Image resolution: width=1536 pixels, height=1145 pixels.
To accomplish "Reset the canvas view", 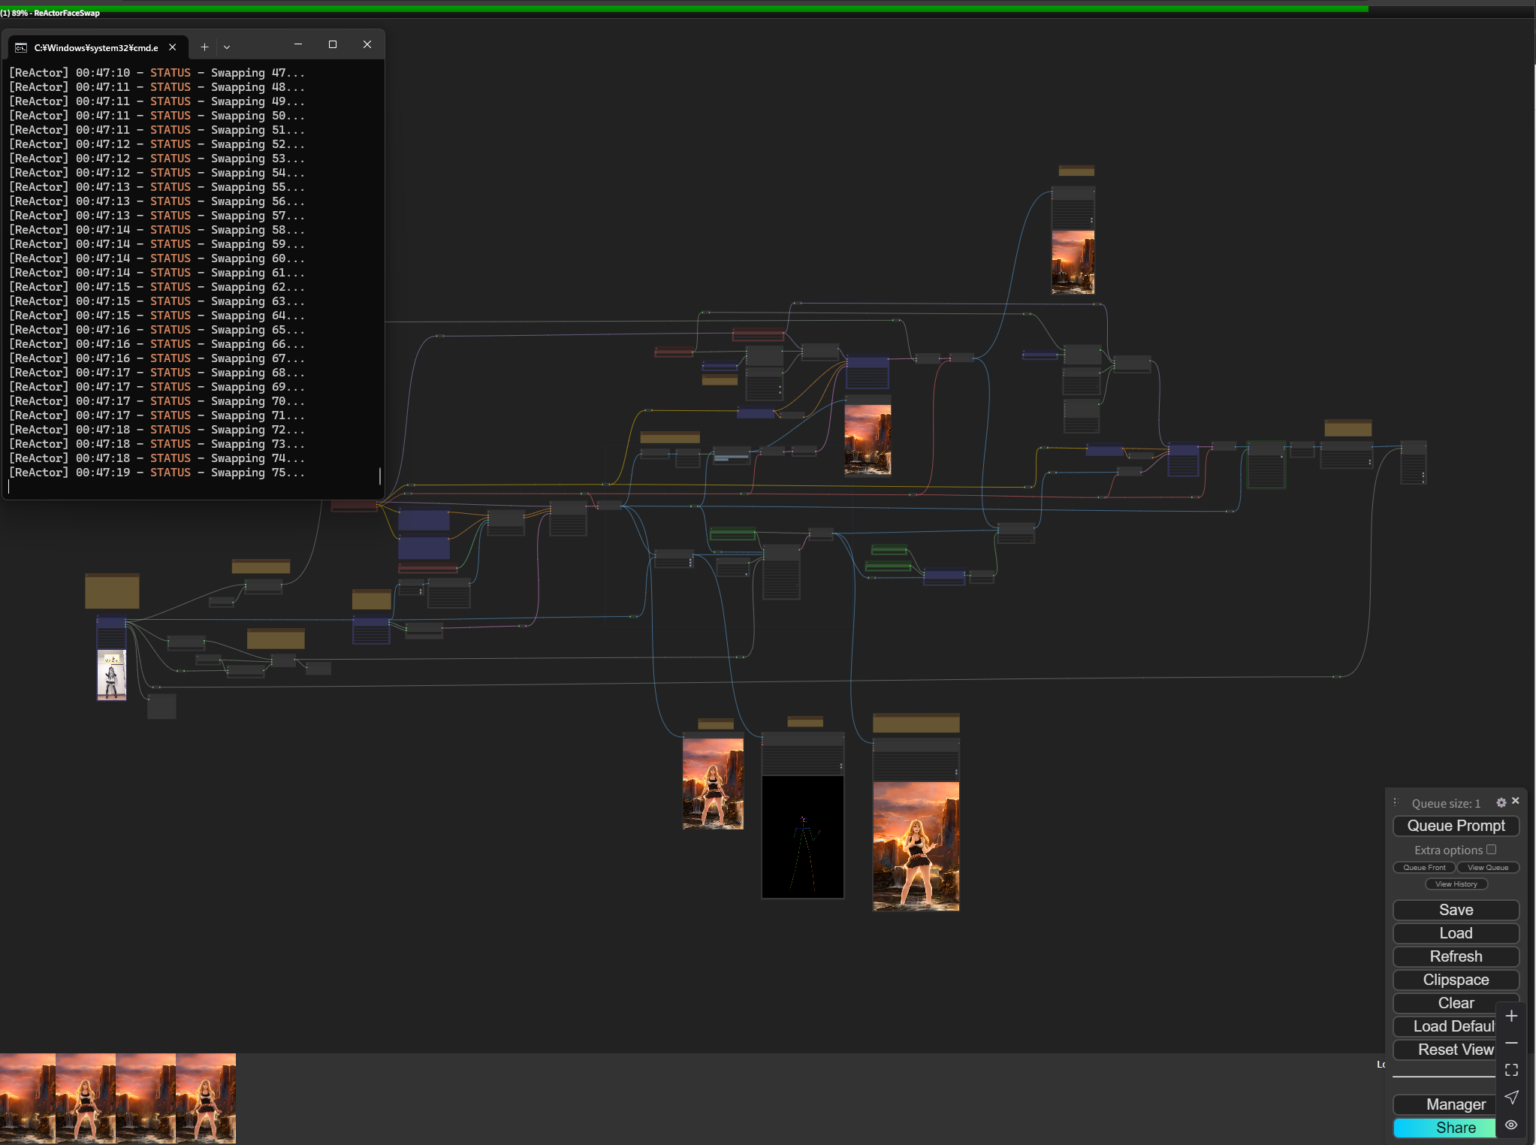I will 1445,1050.
